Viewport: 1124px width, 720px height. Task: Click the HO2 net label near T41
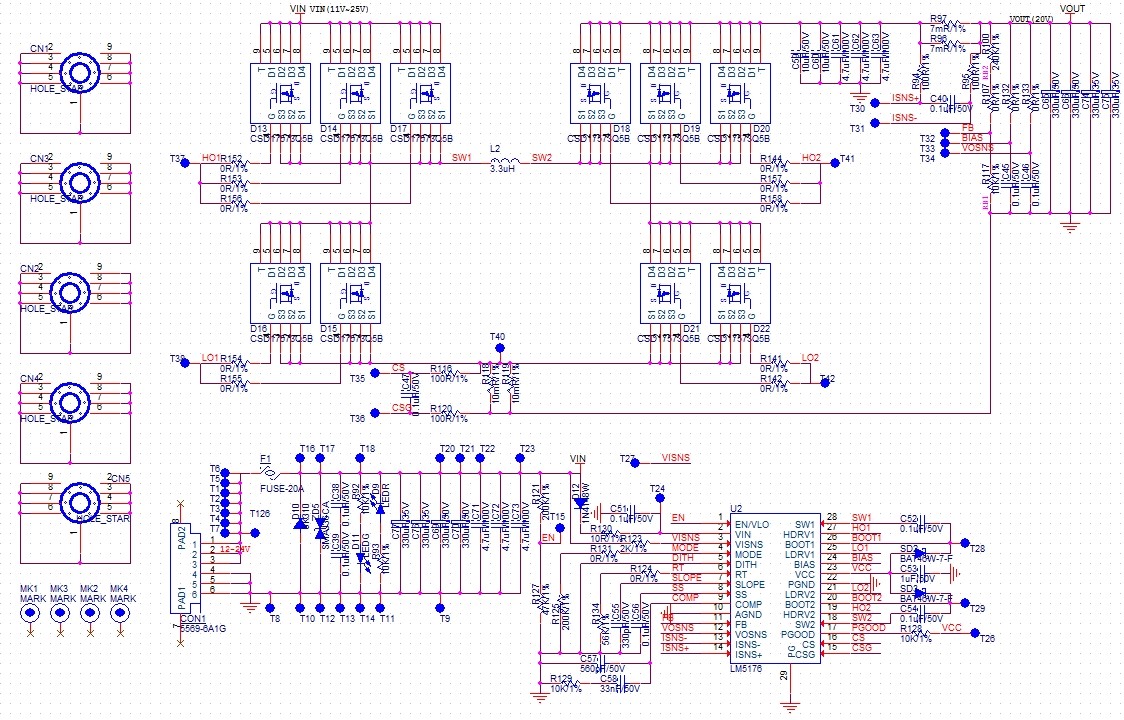pos(811,158)
